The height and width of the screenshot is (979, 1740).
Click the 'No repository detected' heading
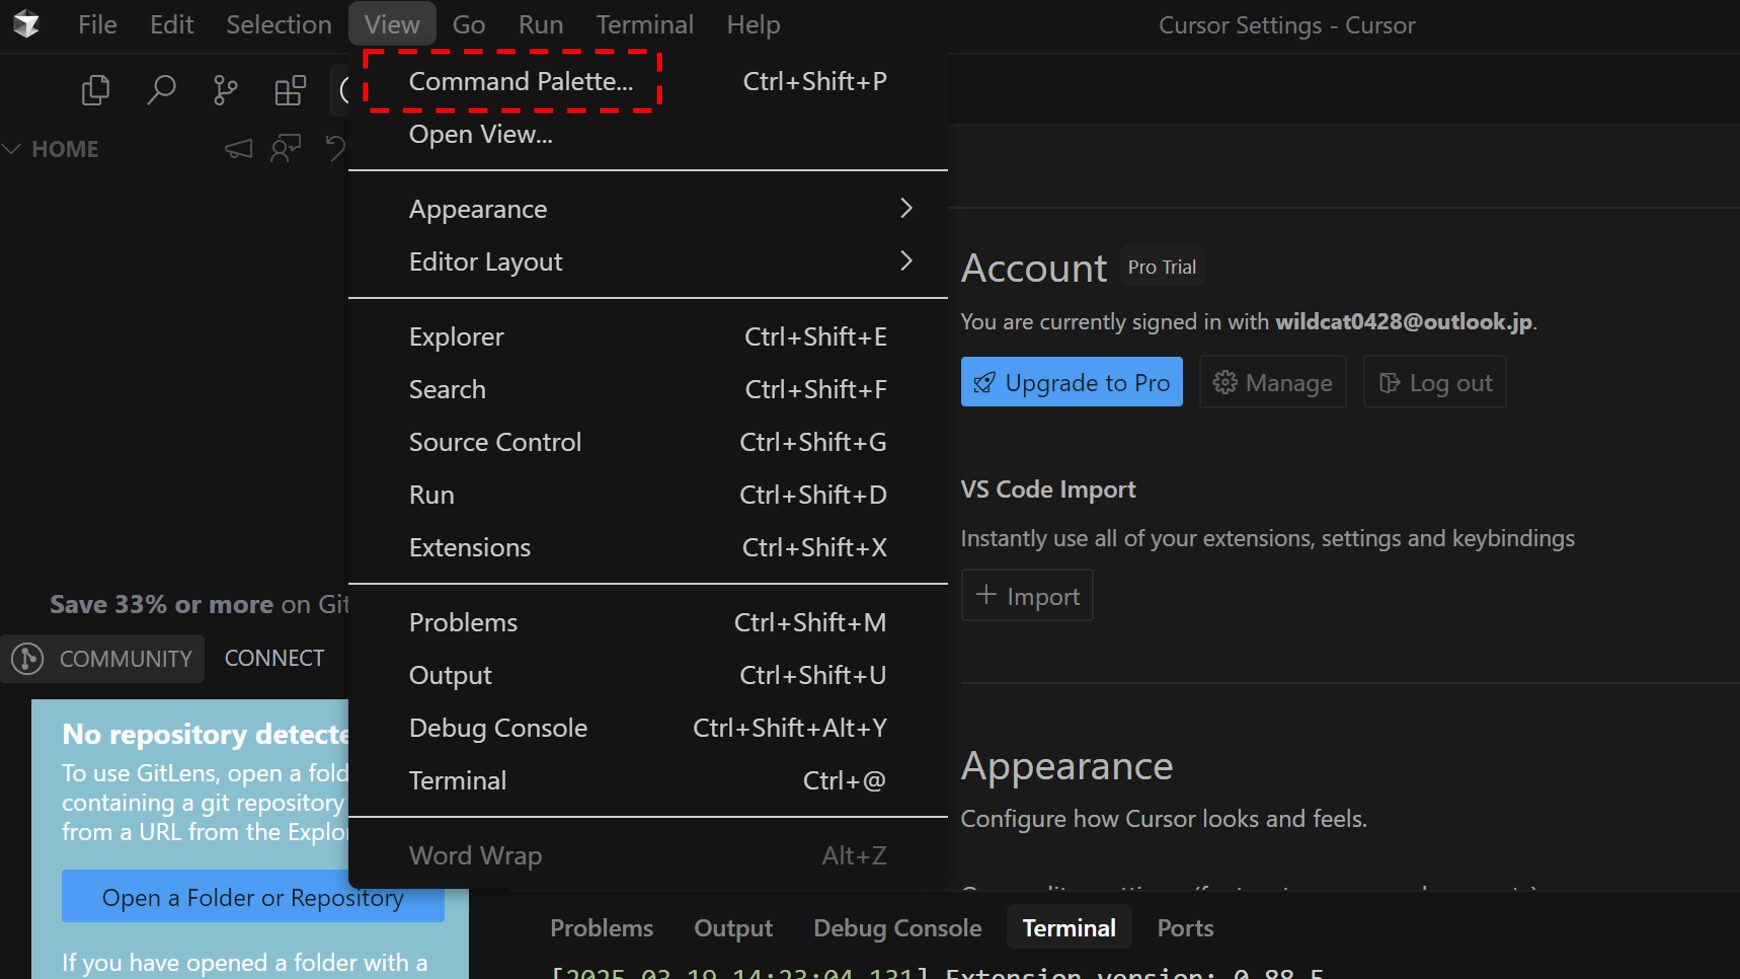205,734
